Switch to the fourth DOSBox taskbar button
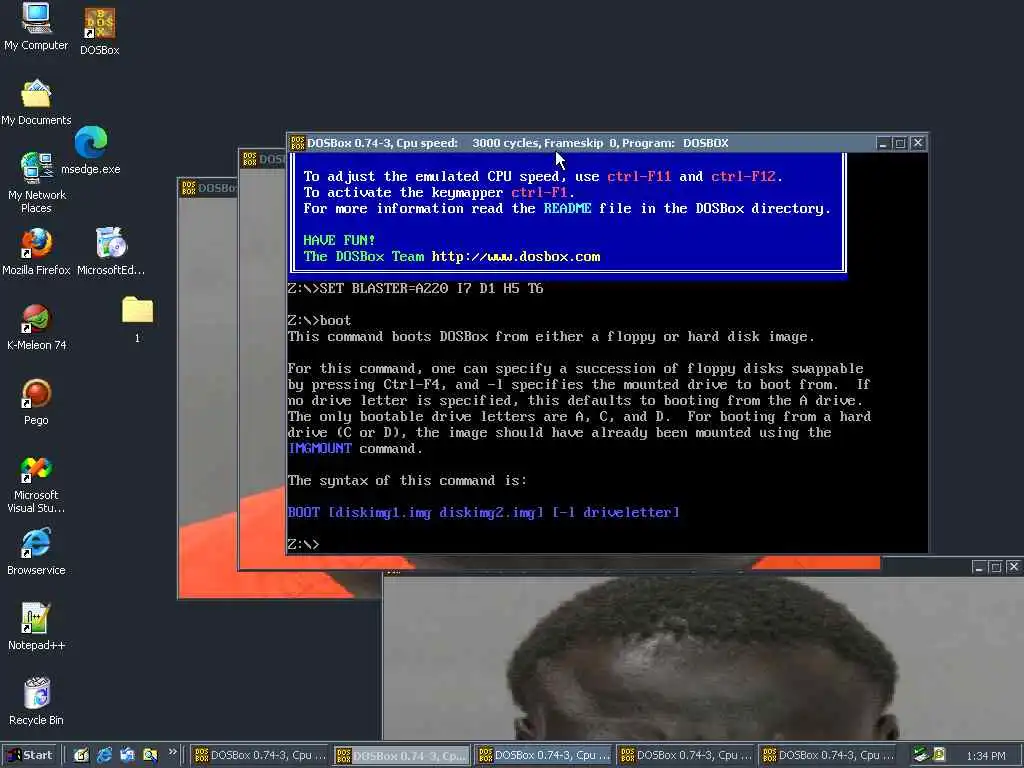1024x768 pixels. 686,755
